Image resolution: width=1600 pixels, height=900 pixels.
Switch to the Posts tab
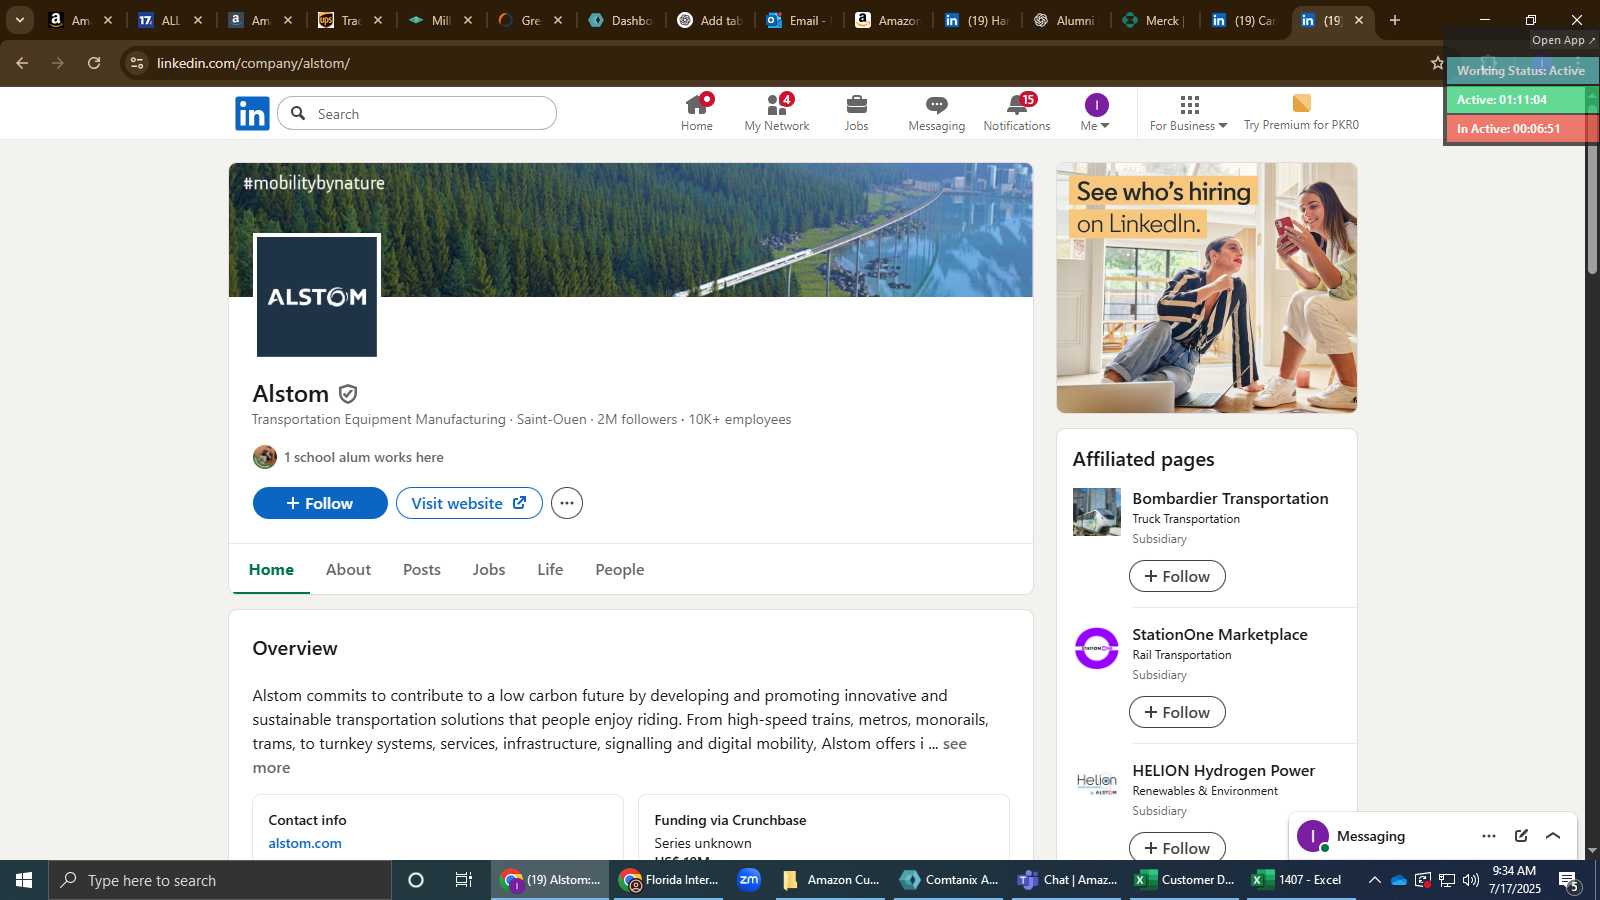click(x=422, y=569)
